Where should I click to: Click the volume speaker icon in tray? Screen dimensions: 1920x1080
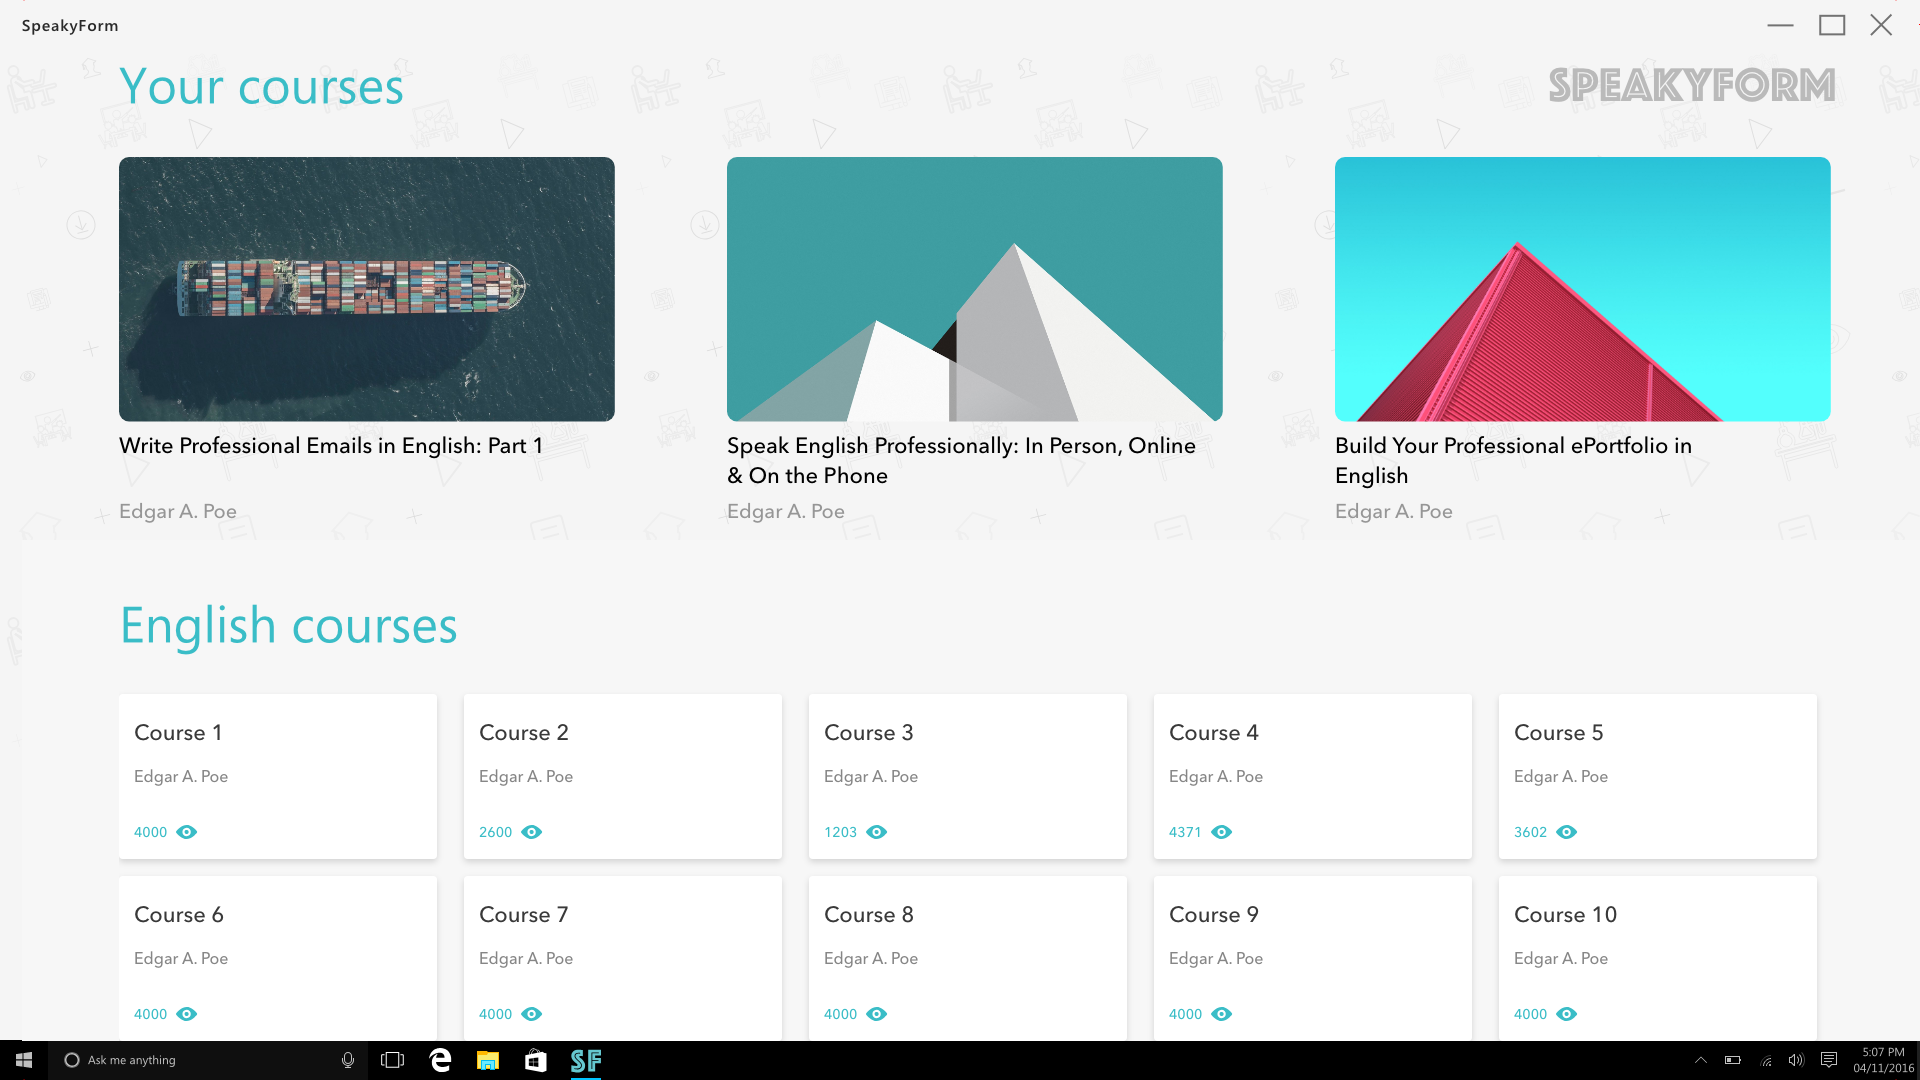click(1797, 1060)
